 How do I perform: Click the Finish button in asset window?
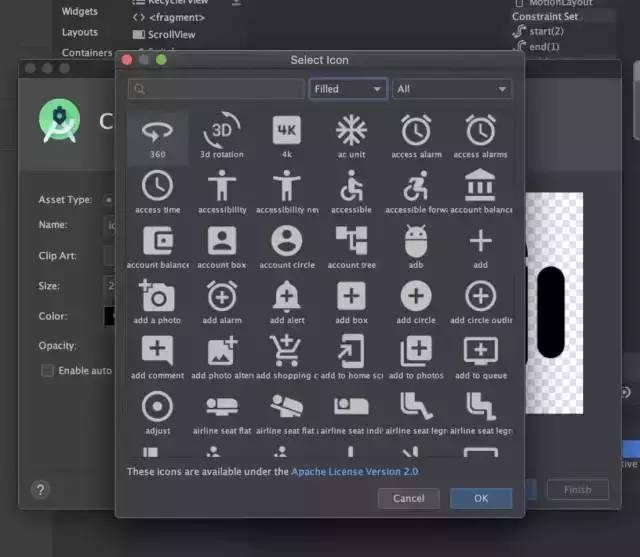[578, 490]
